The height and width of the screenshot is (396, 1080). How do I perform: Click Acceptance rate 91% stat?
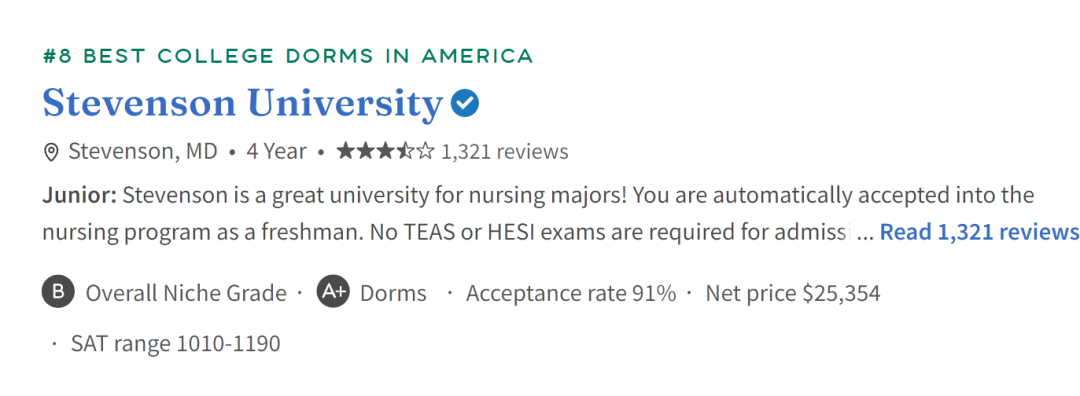(571, 293)
